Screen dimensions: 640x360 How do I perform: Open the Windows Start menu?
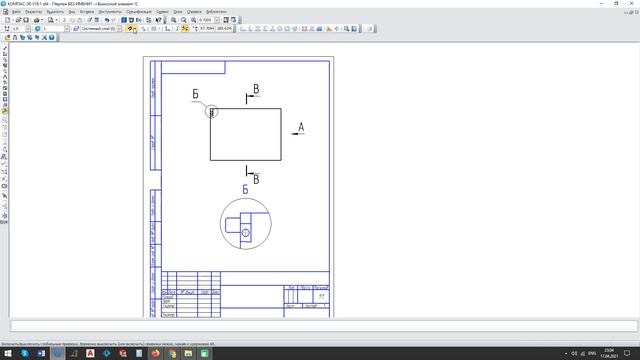(x=8, y=353)
